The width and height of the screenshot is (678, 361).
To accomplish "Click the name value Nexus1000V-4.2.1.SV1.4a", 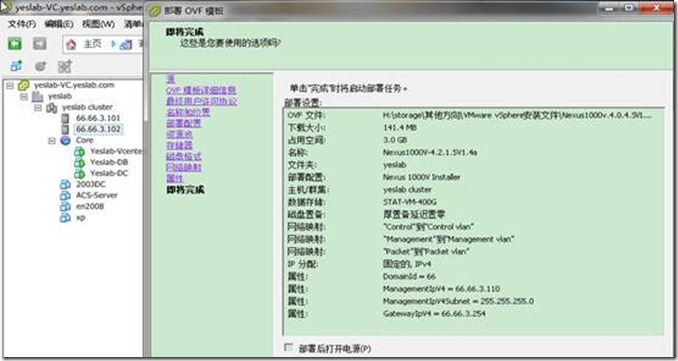I will coord(430,152).
